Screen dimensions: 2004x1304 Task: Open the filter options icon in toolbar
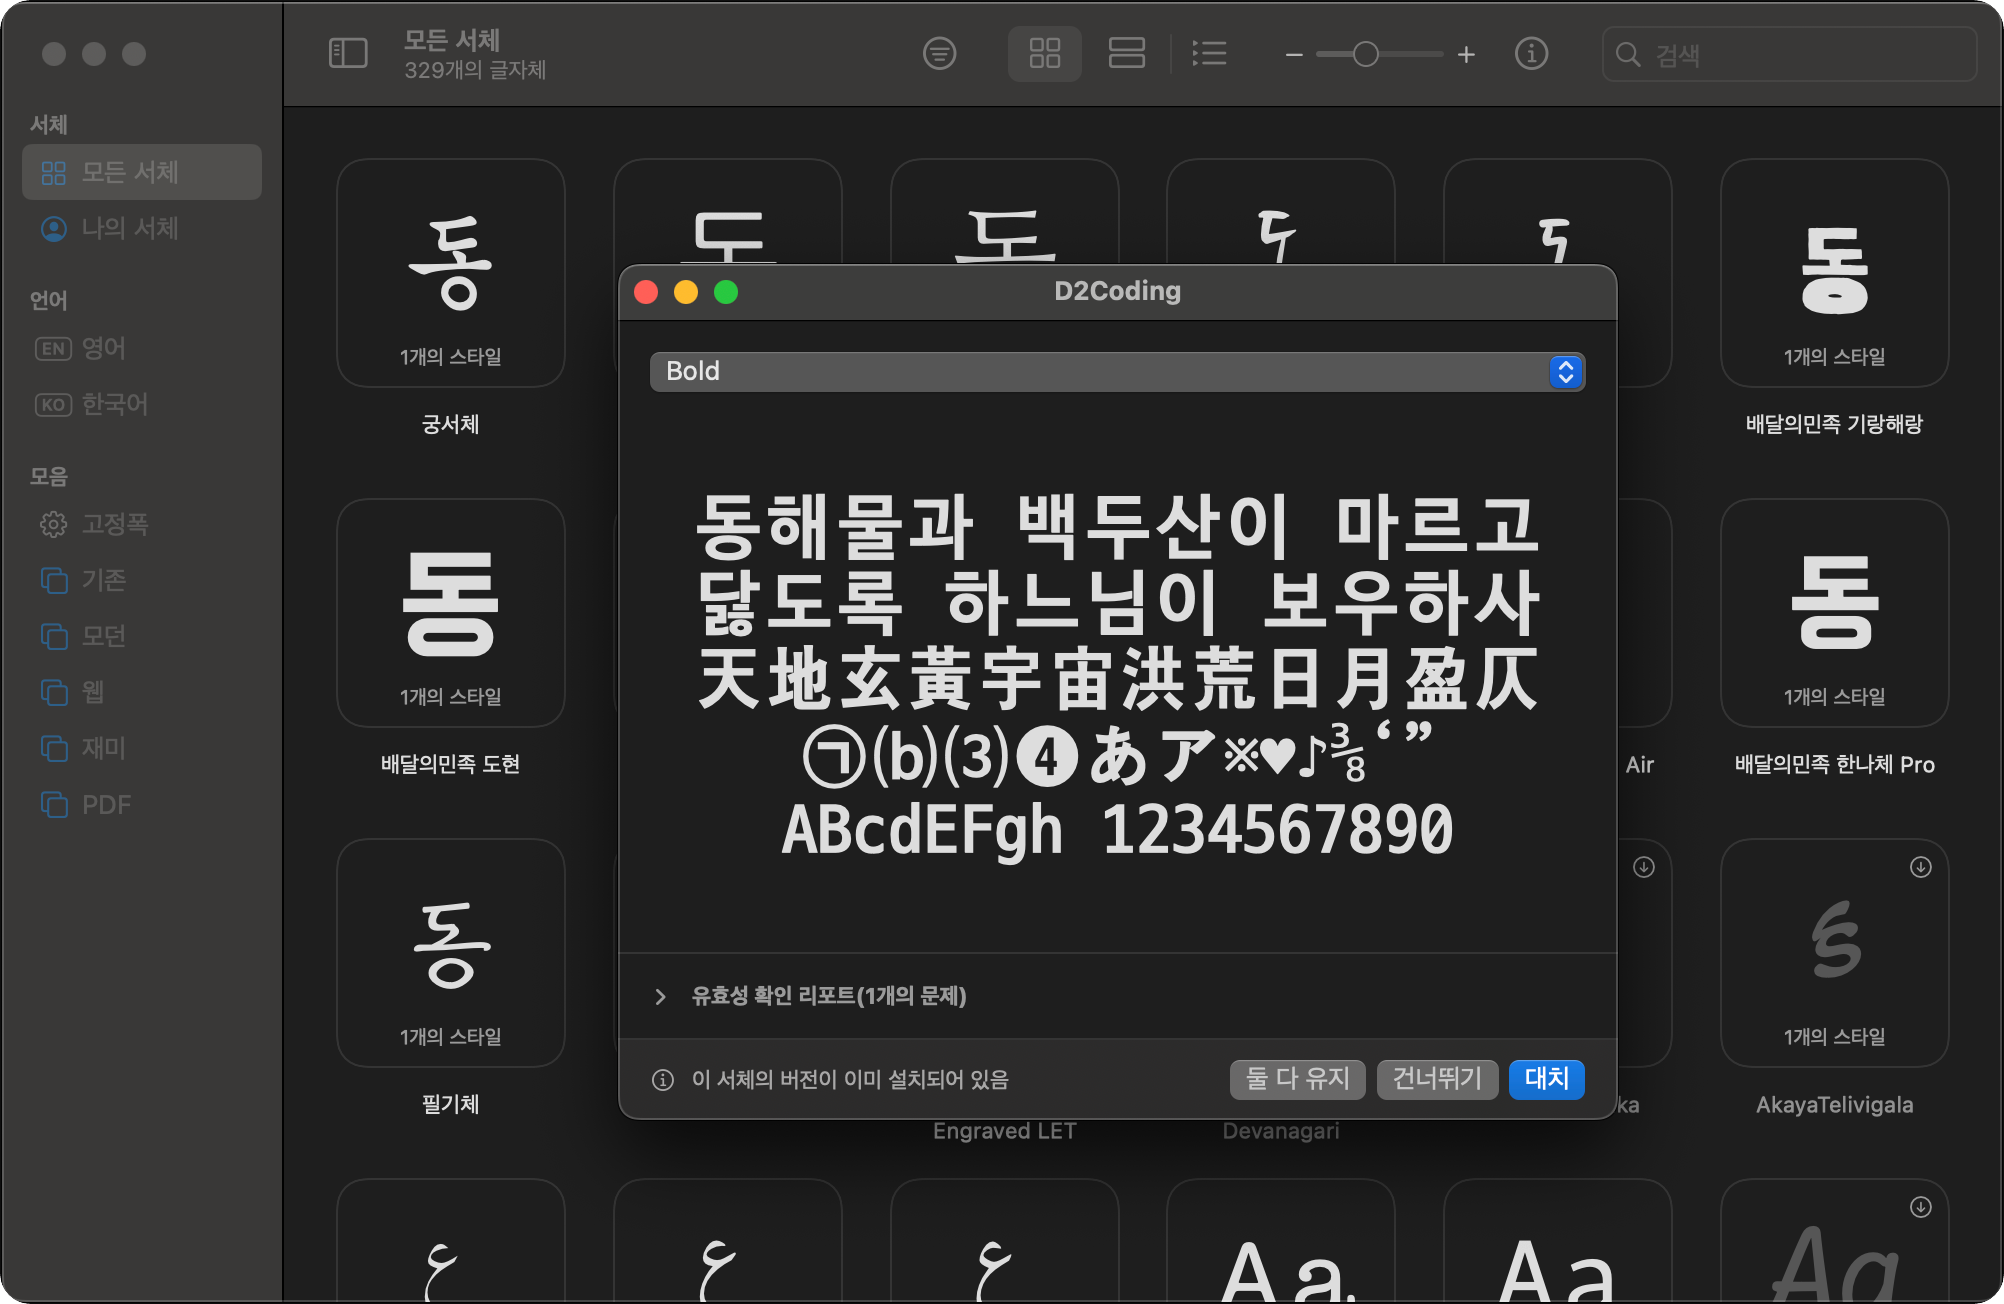tap(939, 53)
